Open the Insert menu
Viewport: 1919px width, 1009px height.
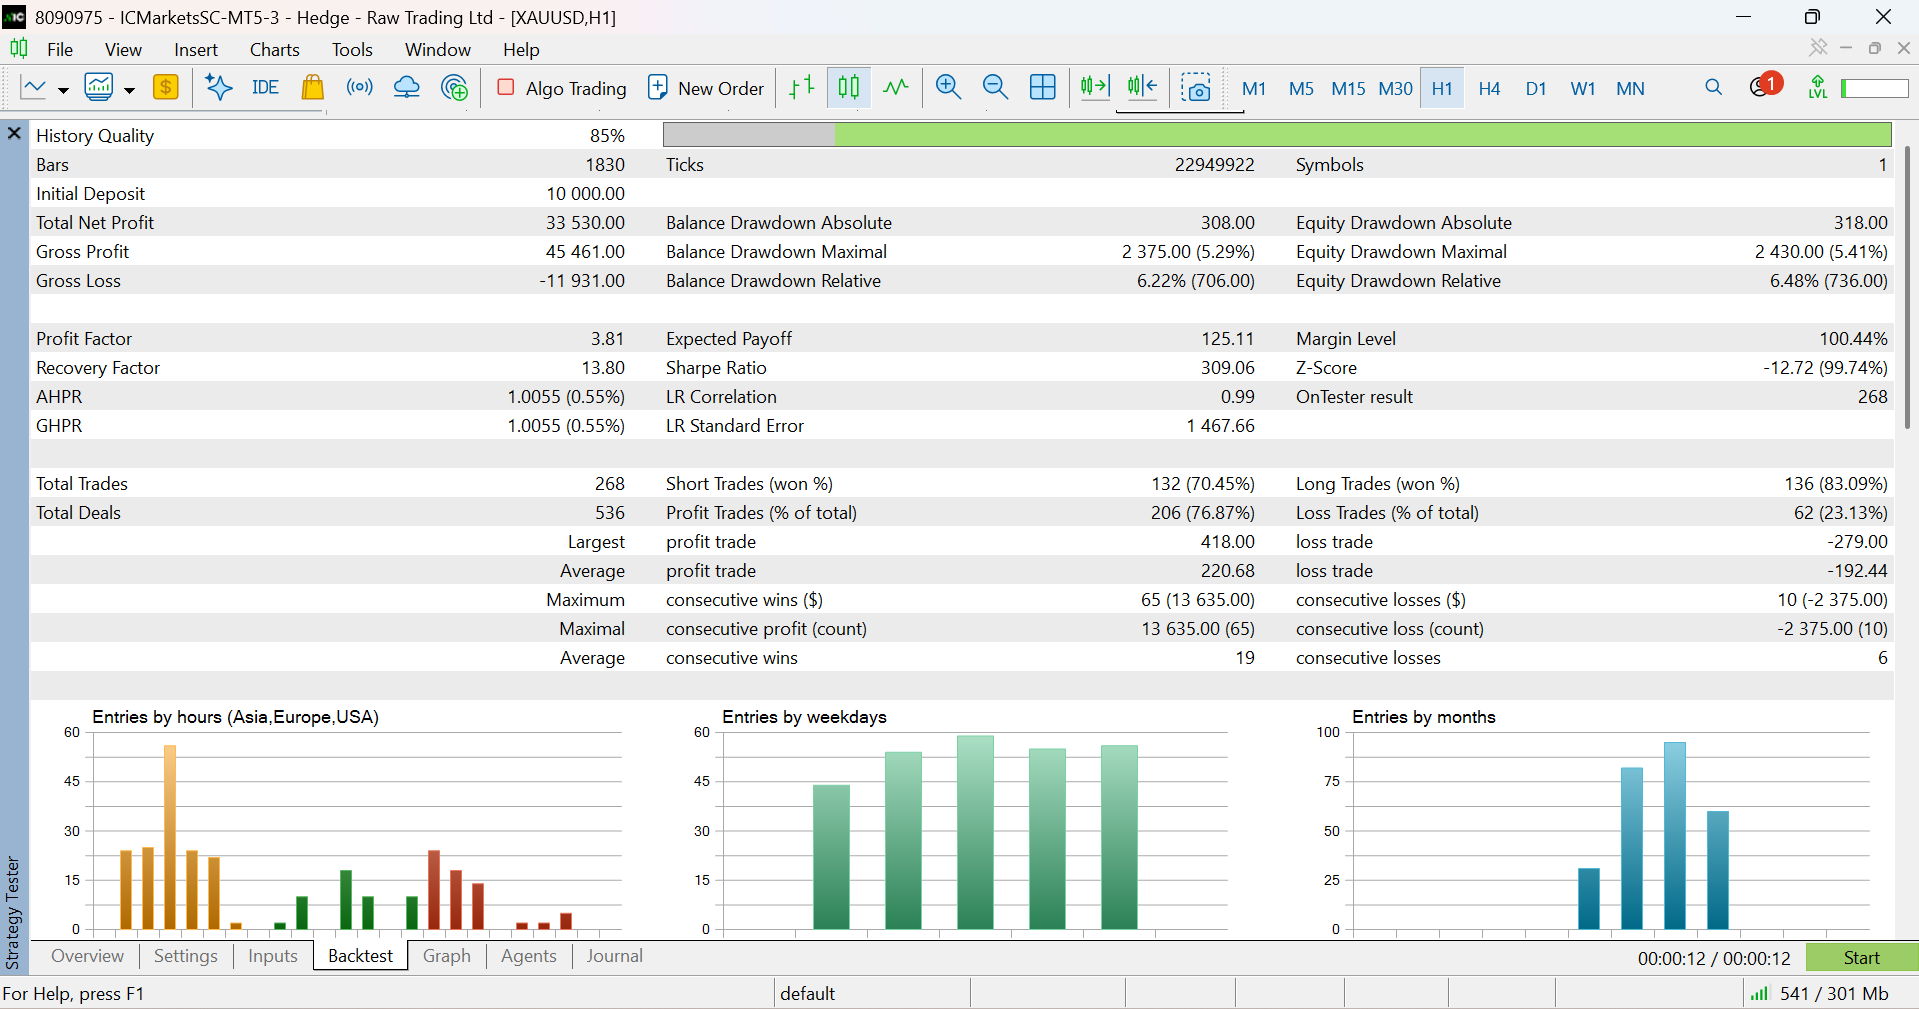[196, 49]
